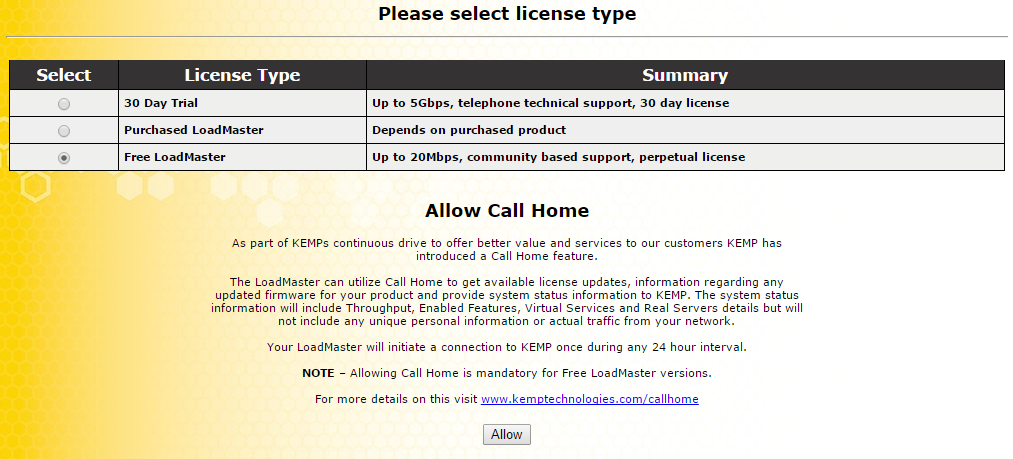Click the "Please select license type" page title
This screenshot has height=459, width=1013.
coord(506,14)
